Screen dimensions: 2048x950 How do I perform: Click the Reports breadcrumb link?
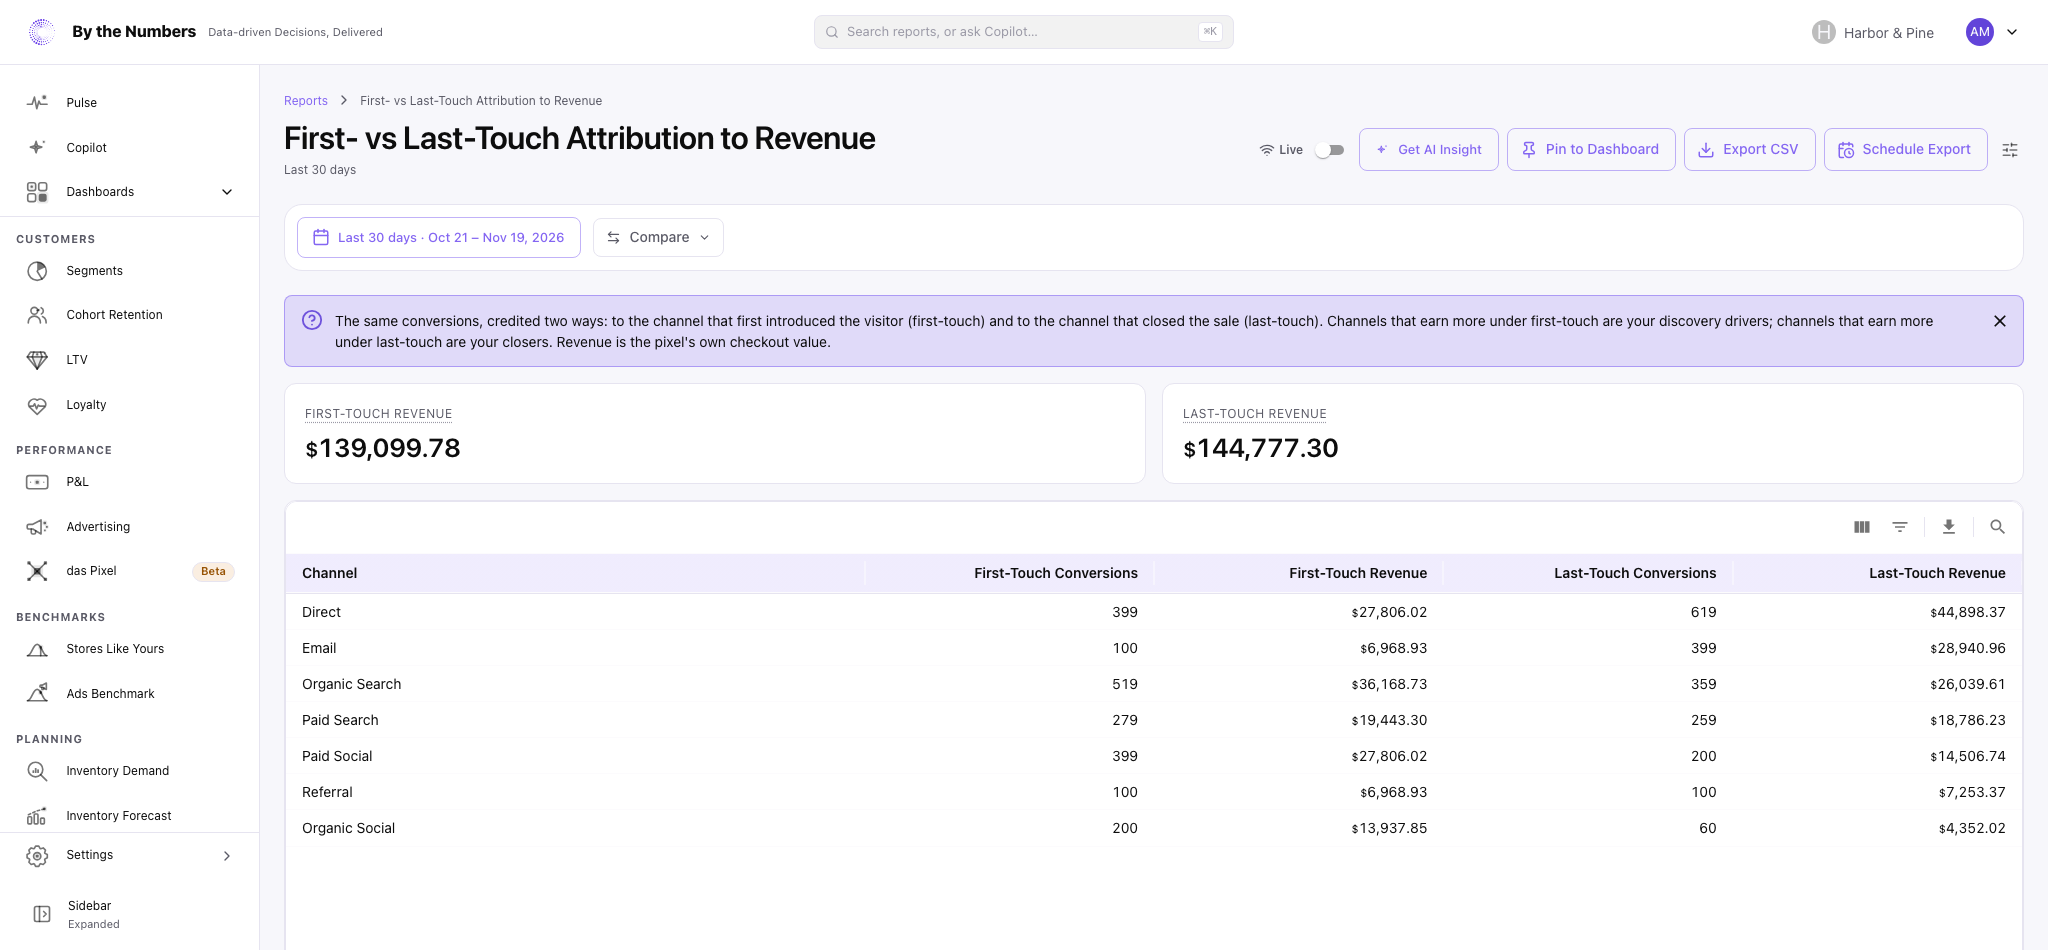click(306, 101)
